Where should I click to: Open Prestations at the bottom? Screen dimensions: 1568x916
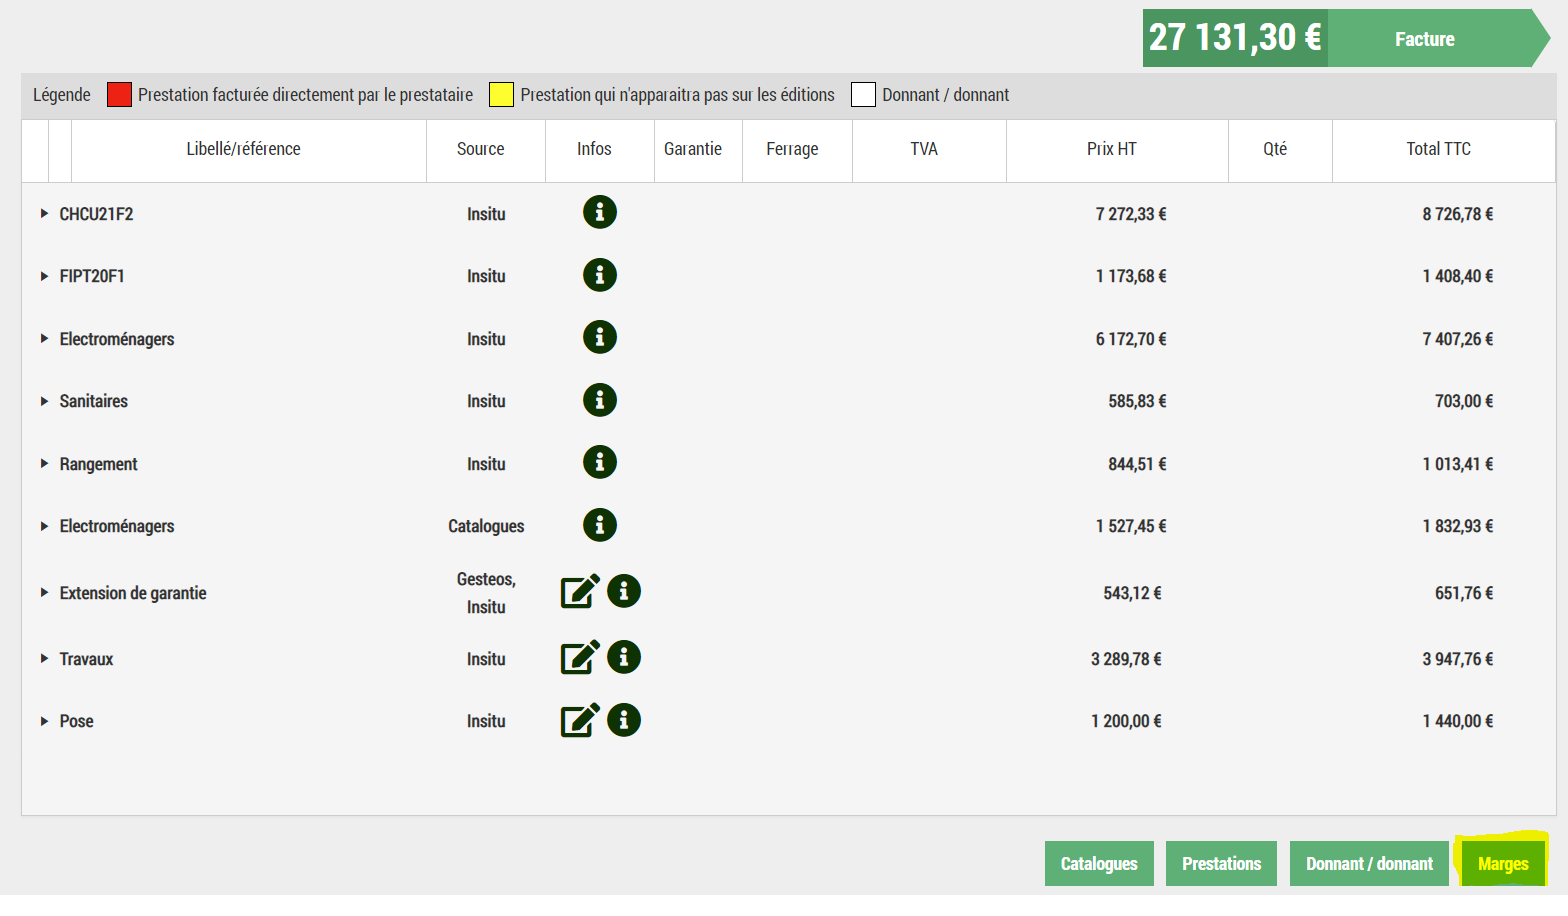coord(1221,864)
